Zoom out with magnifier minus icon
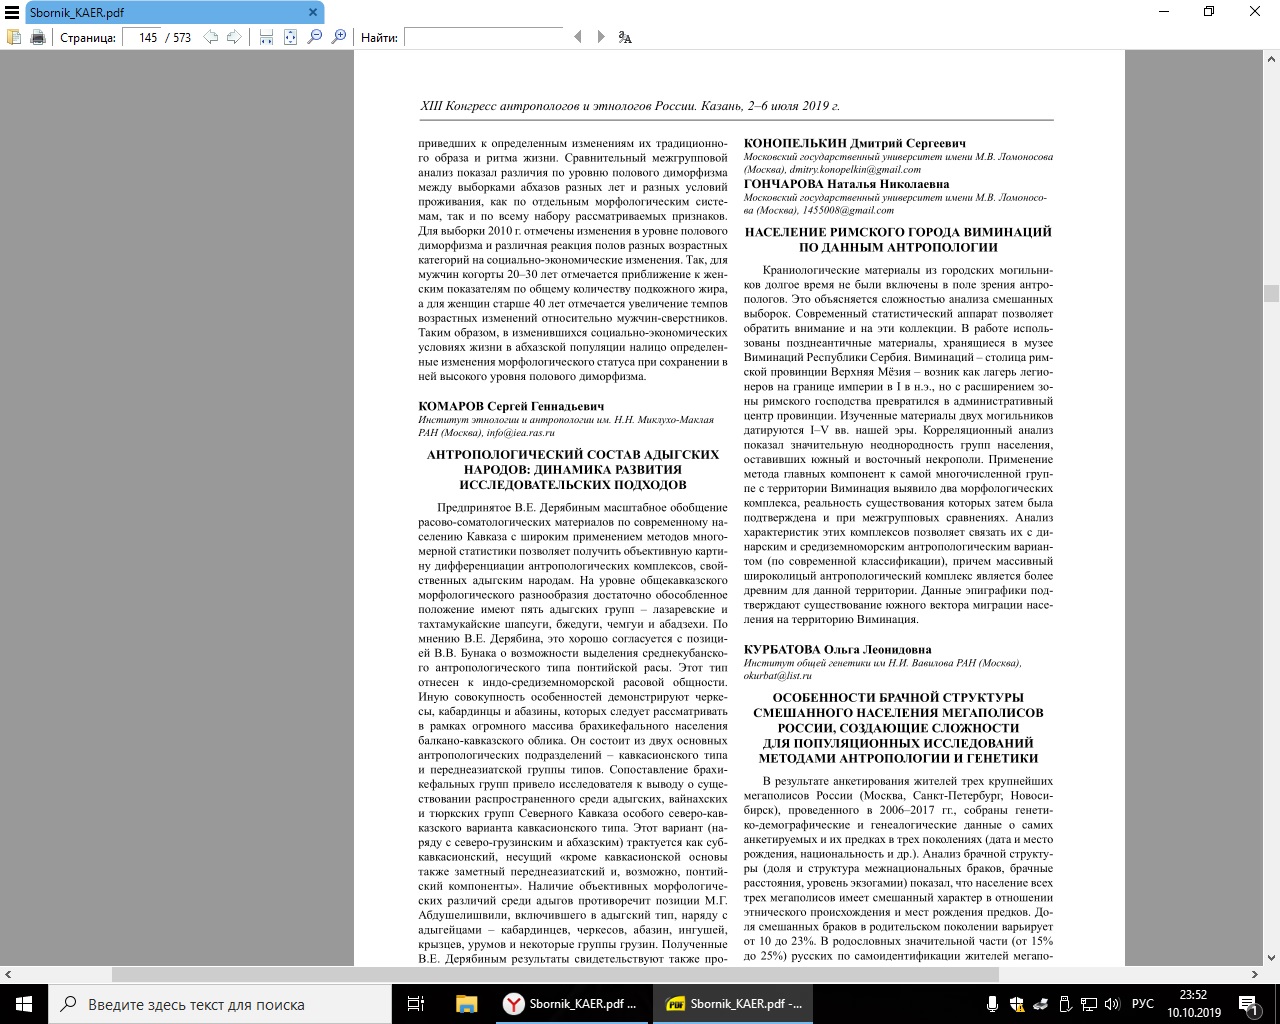Image resolution: width=1280 pixels, height=1024 pixels. 315,37
